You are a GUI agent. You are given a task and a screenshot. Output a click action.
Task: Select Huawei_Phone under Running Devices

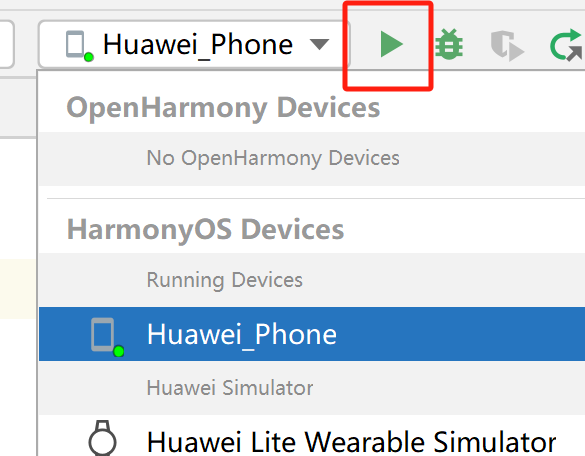[x=312, y=334]
